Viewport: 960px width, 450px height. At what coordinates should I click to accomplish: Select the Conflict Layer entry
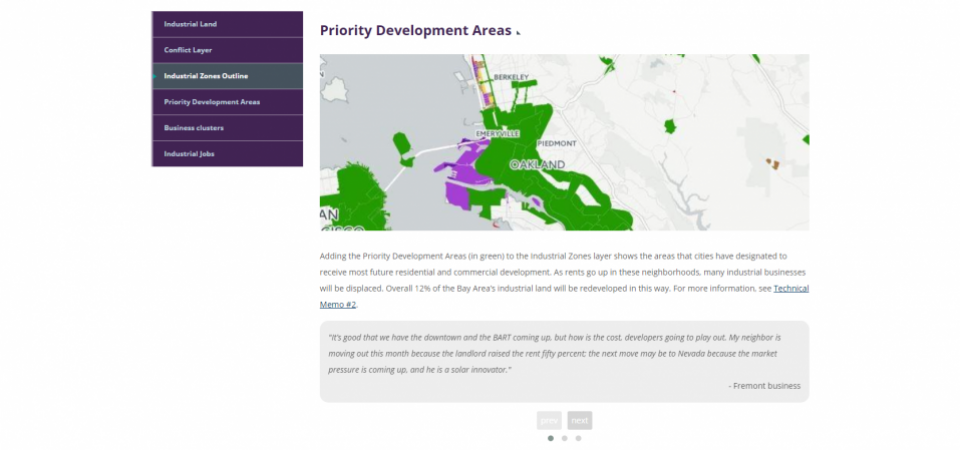pos(188,50)
